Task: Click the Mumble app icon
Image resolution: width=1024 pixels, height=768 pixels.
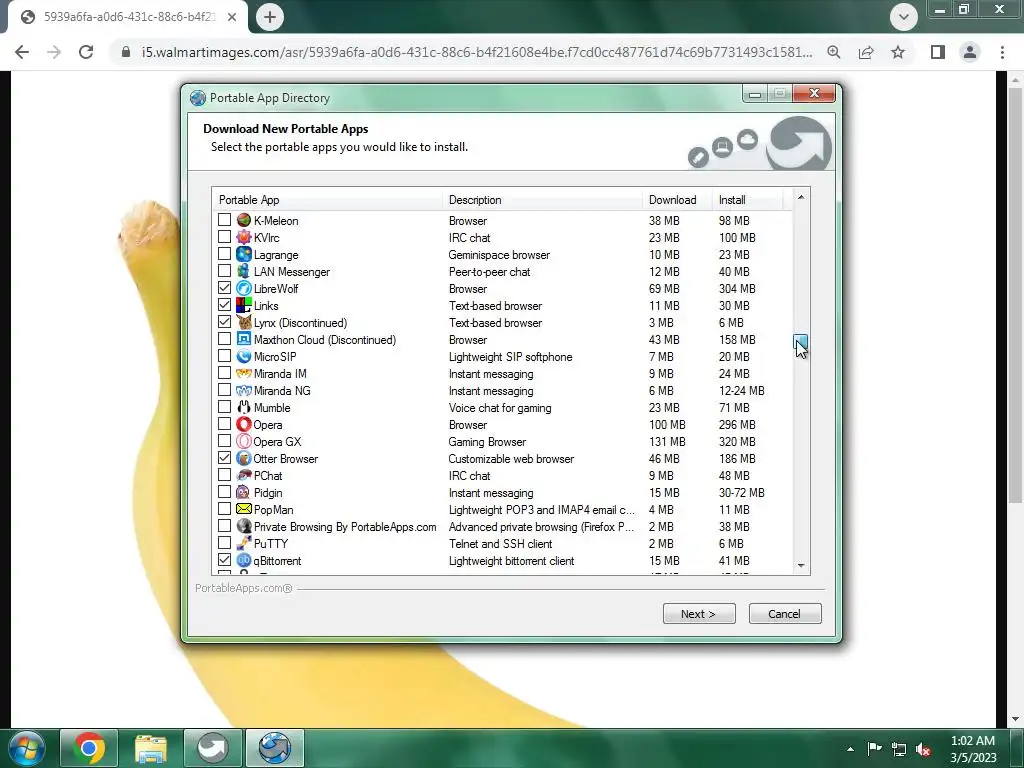Action: (x=244, y=407)
